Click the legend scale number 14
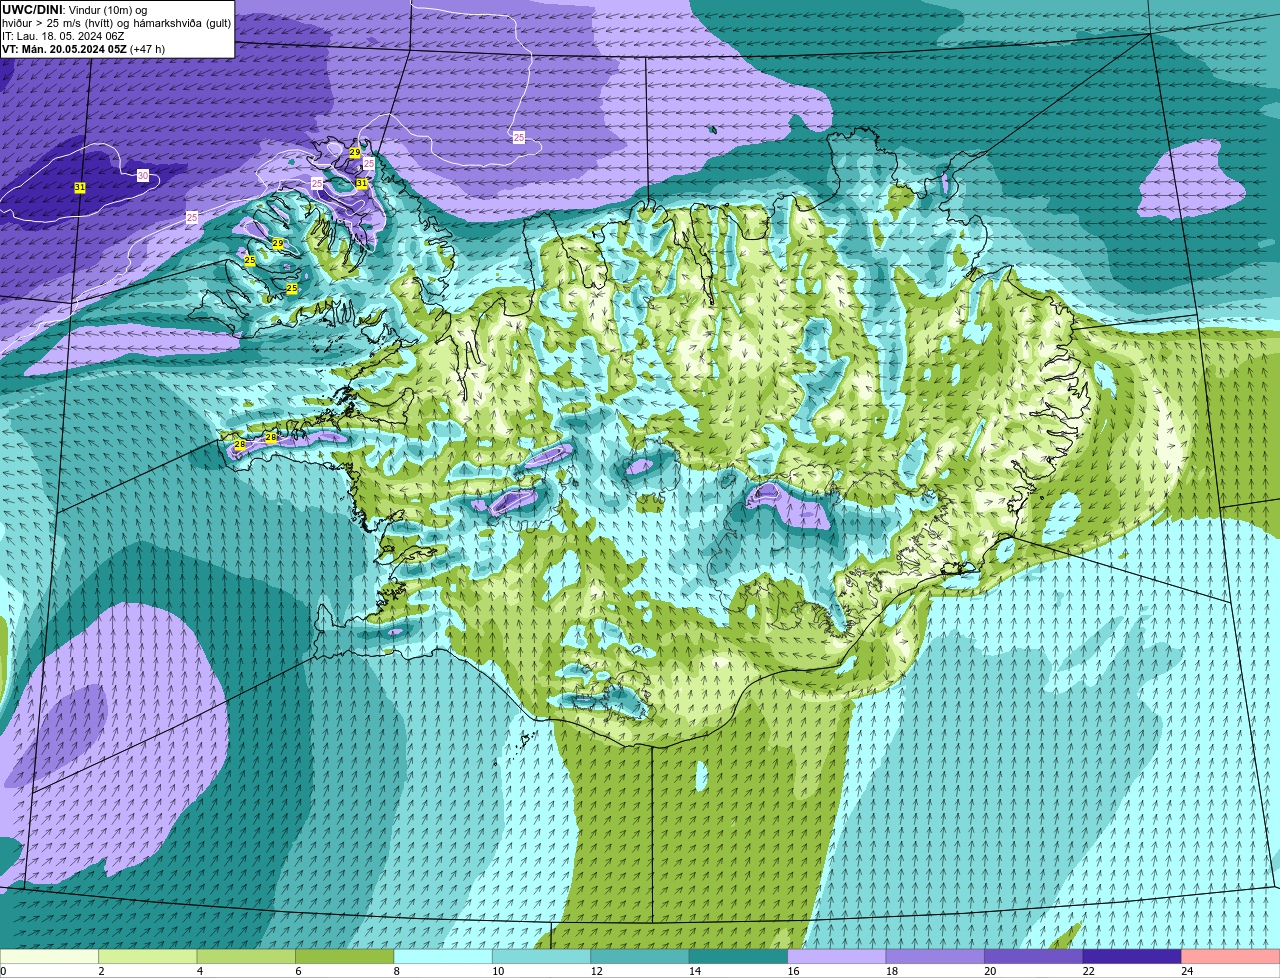Screen dimensions: 1280x978 pyautogui.click(x=695, y=971)
